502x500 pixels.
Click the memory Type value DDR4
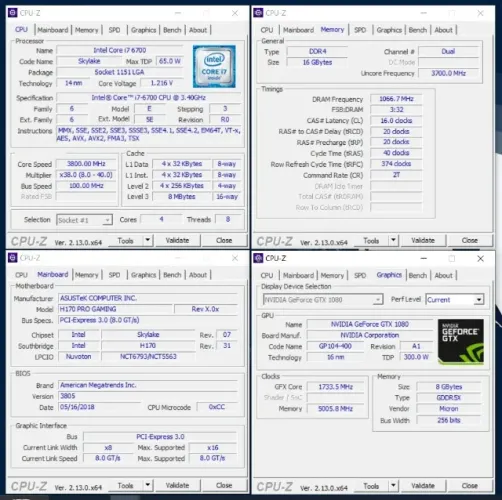(x=317, y=52)
